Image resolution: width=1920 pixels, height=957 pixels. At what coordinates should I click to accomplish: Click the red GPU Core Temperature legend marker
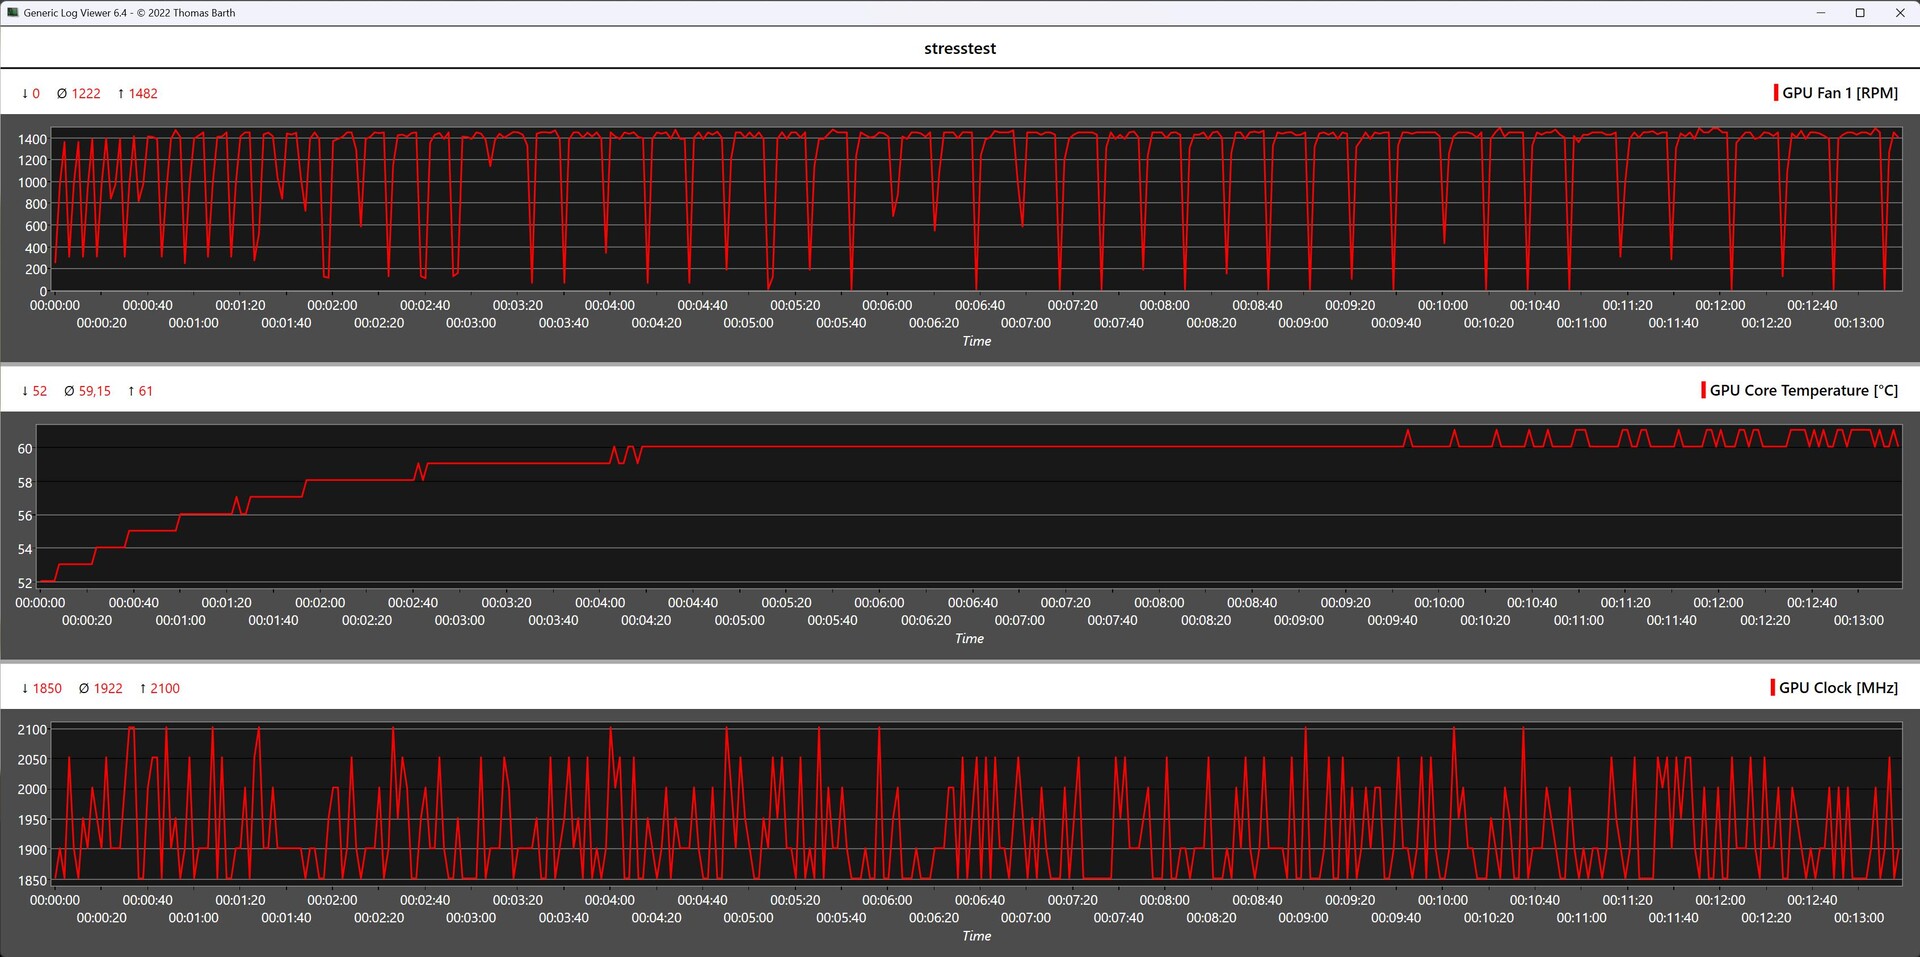pos(1703,390)
